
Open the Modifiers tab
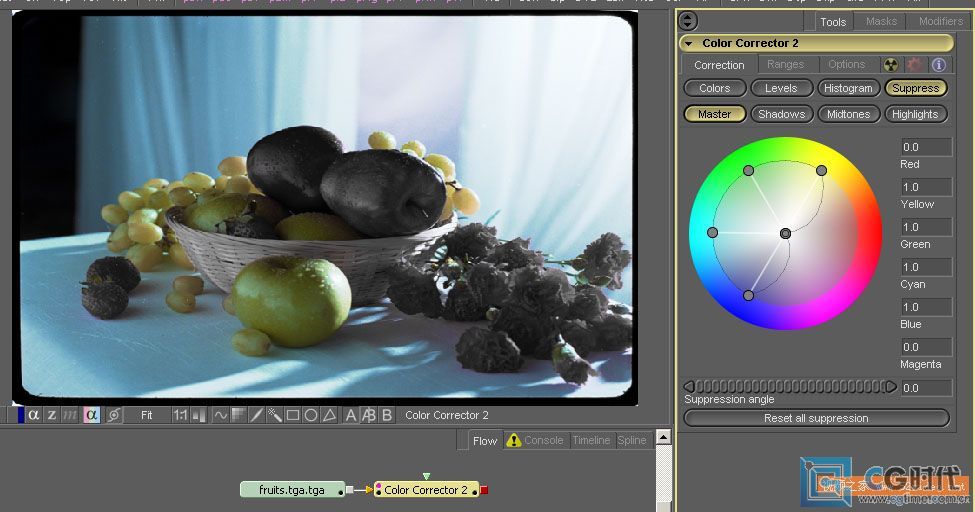coord(941,21)
